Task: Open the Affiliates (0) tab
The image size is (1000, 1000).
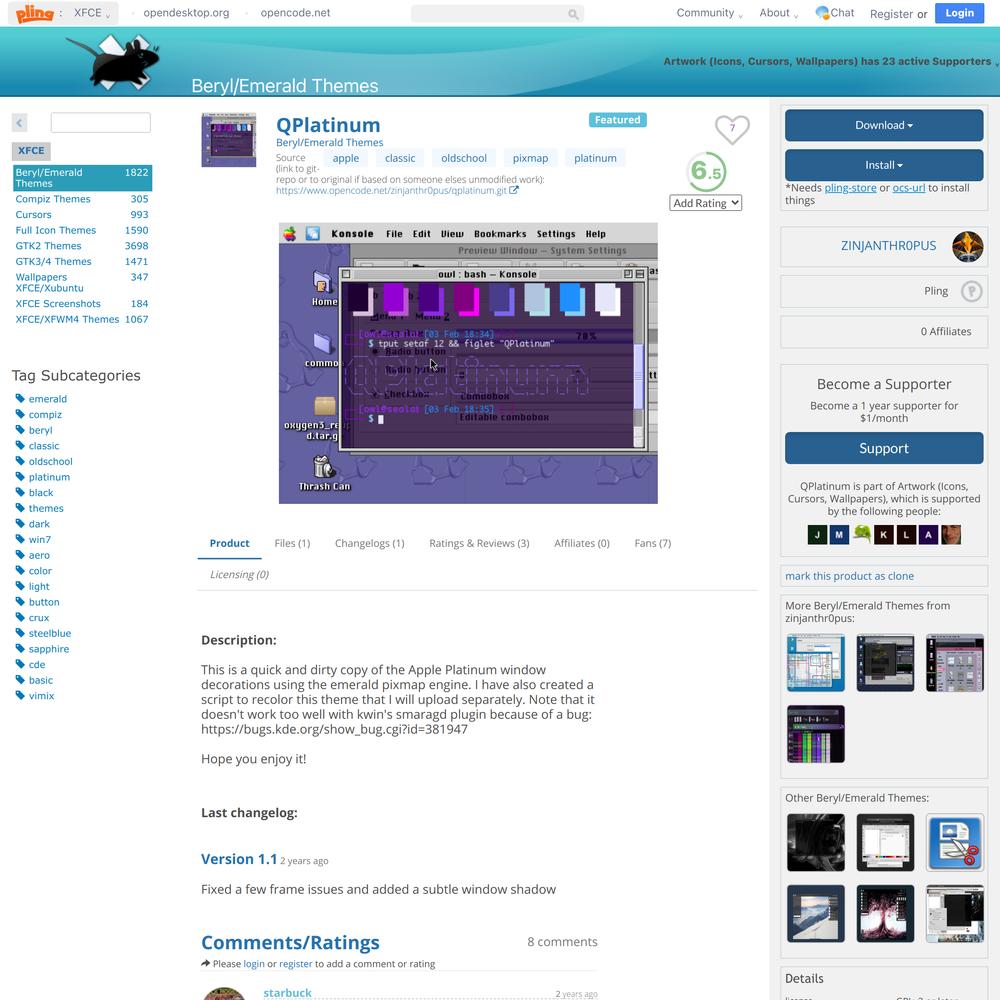Action: point(582,543)
